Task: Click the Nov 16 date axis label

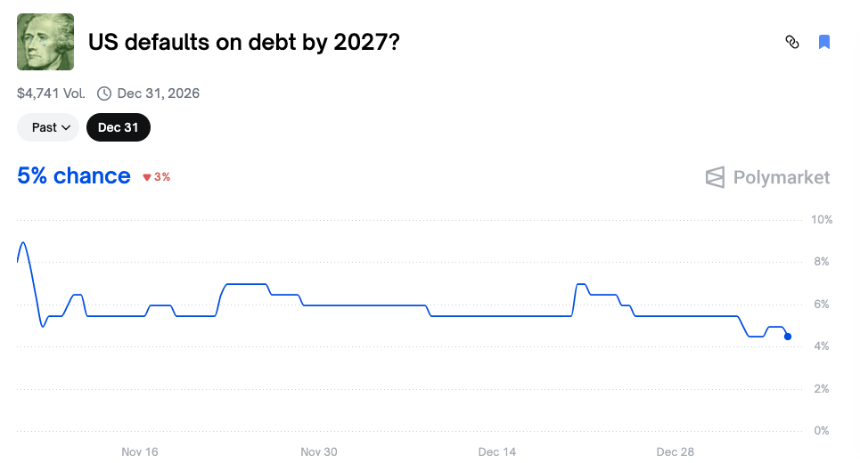Action: (x=140, y=451)
